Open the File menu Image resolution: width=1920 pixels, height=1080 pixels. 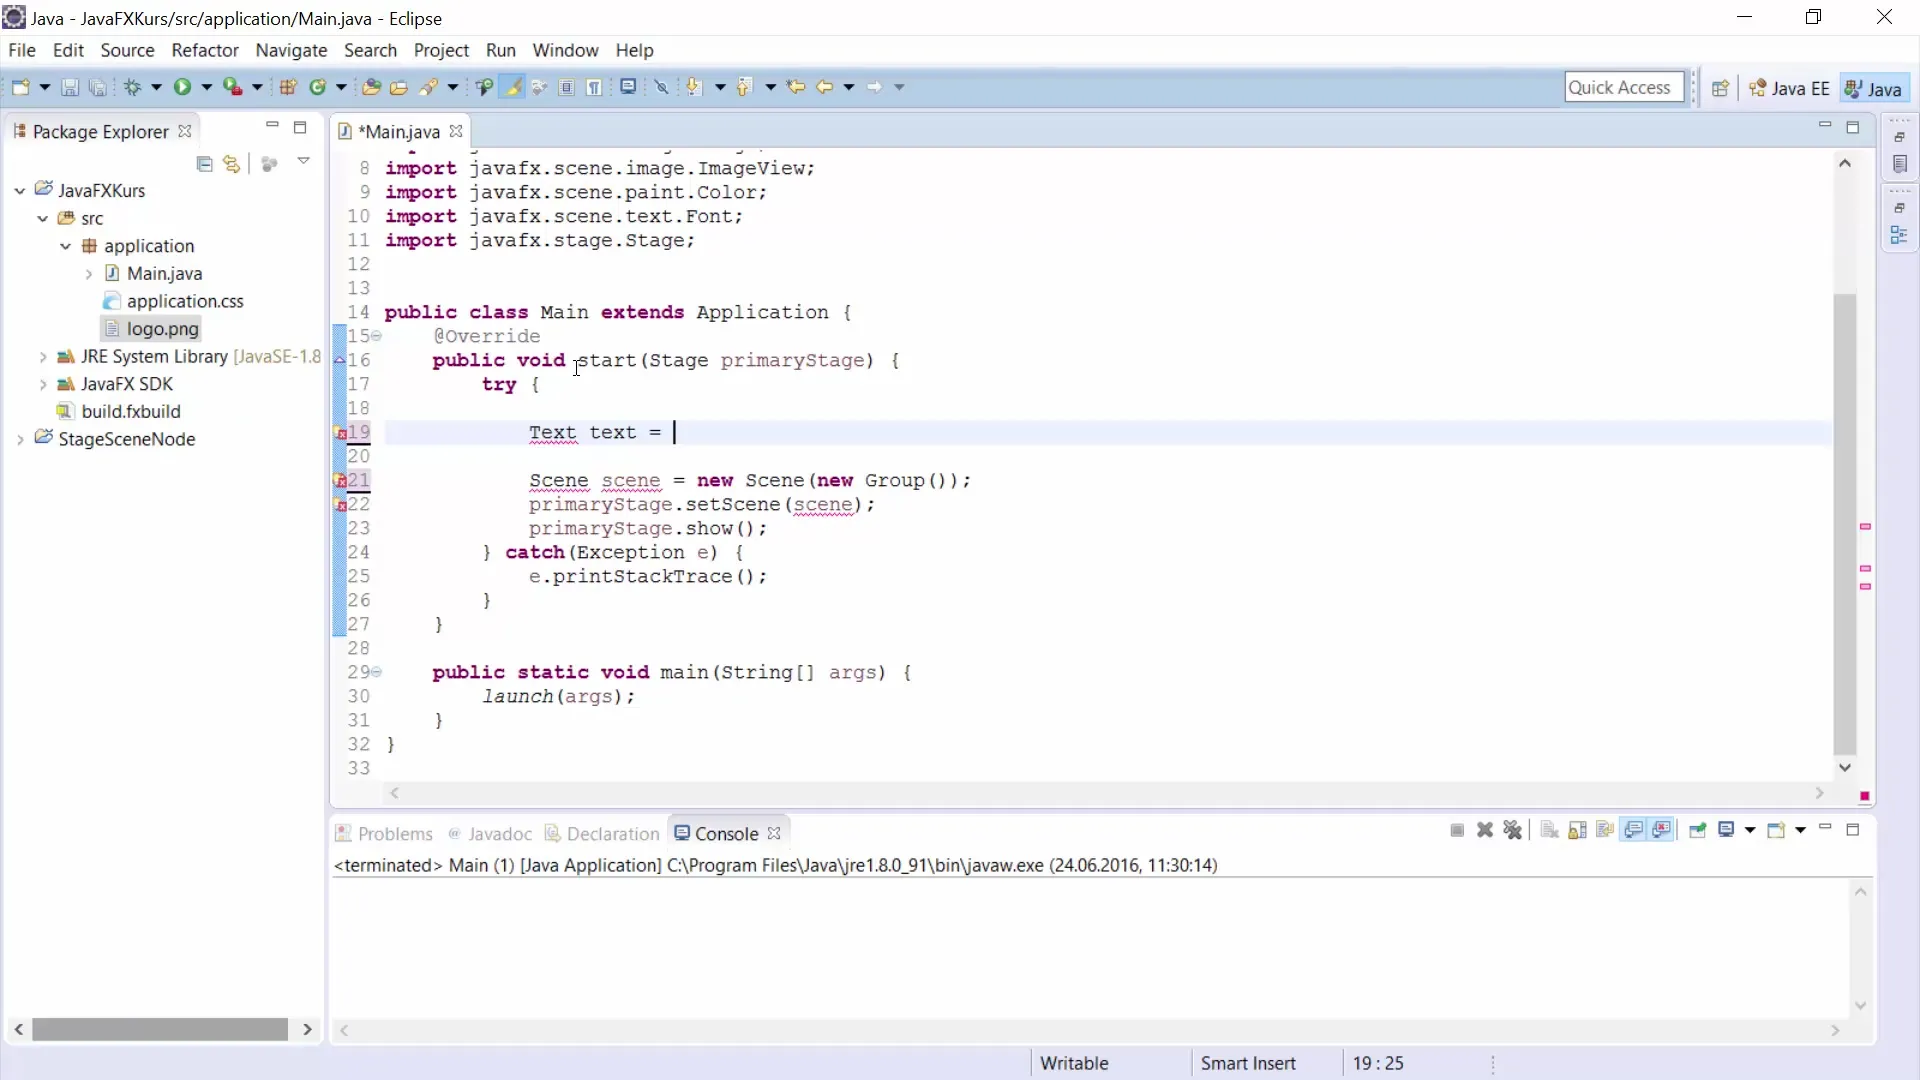click(x=21, y=50)
